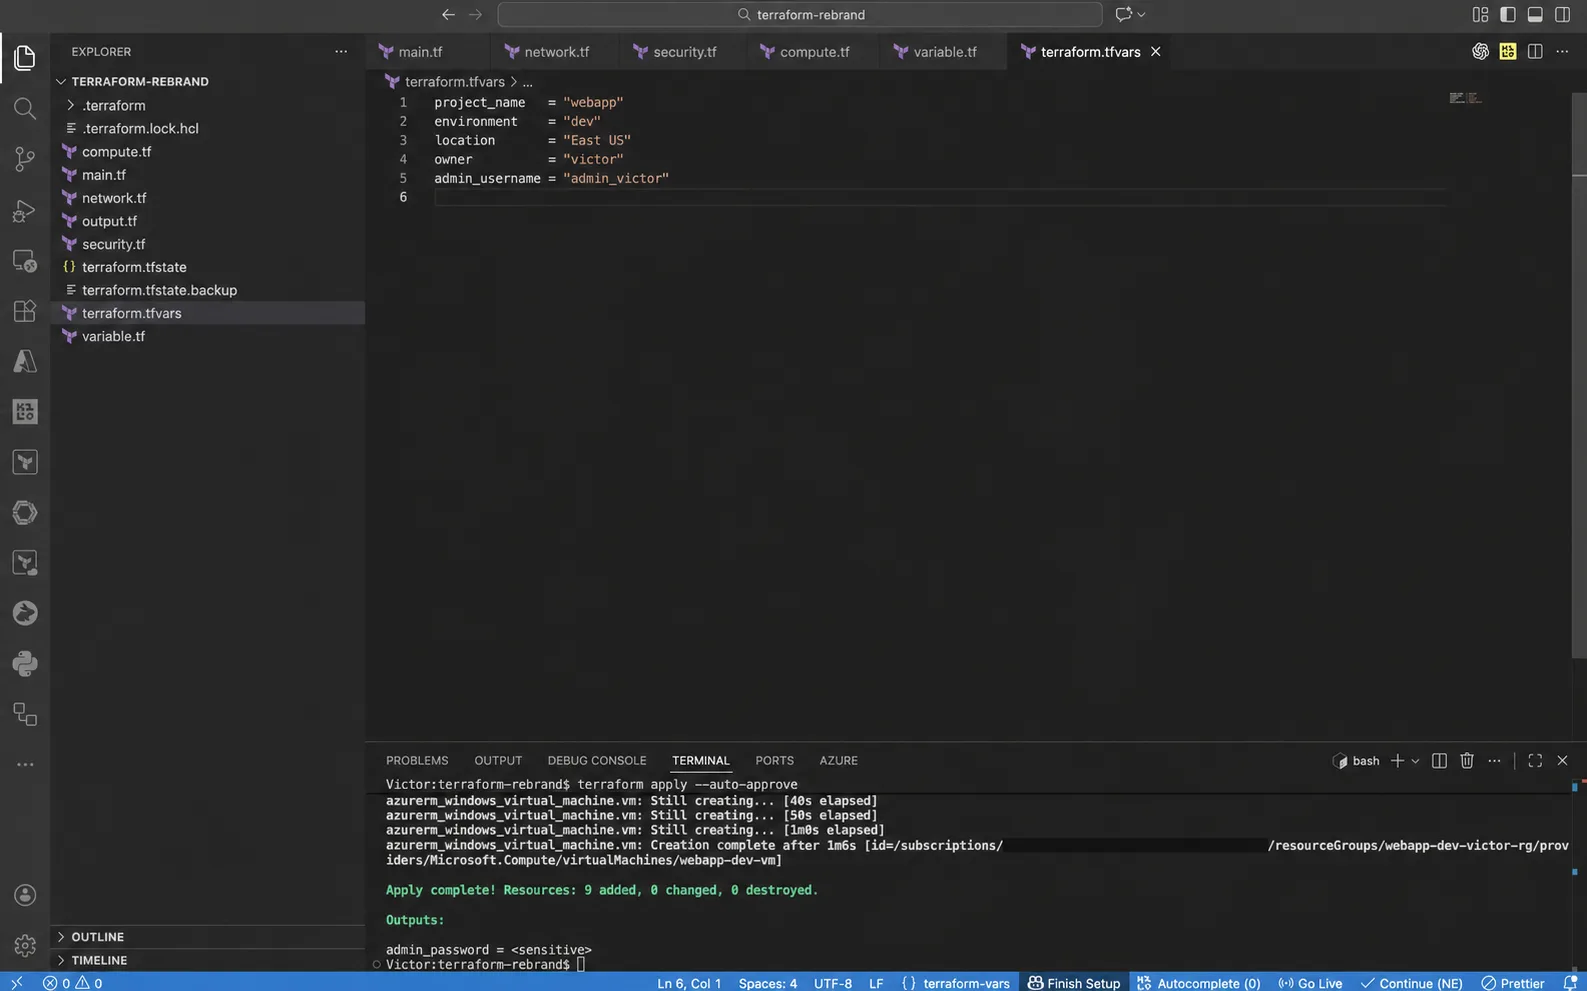Open the Python icon in activity bar
The height and width of the screenshot is (991, 1587).
(25, 663)
